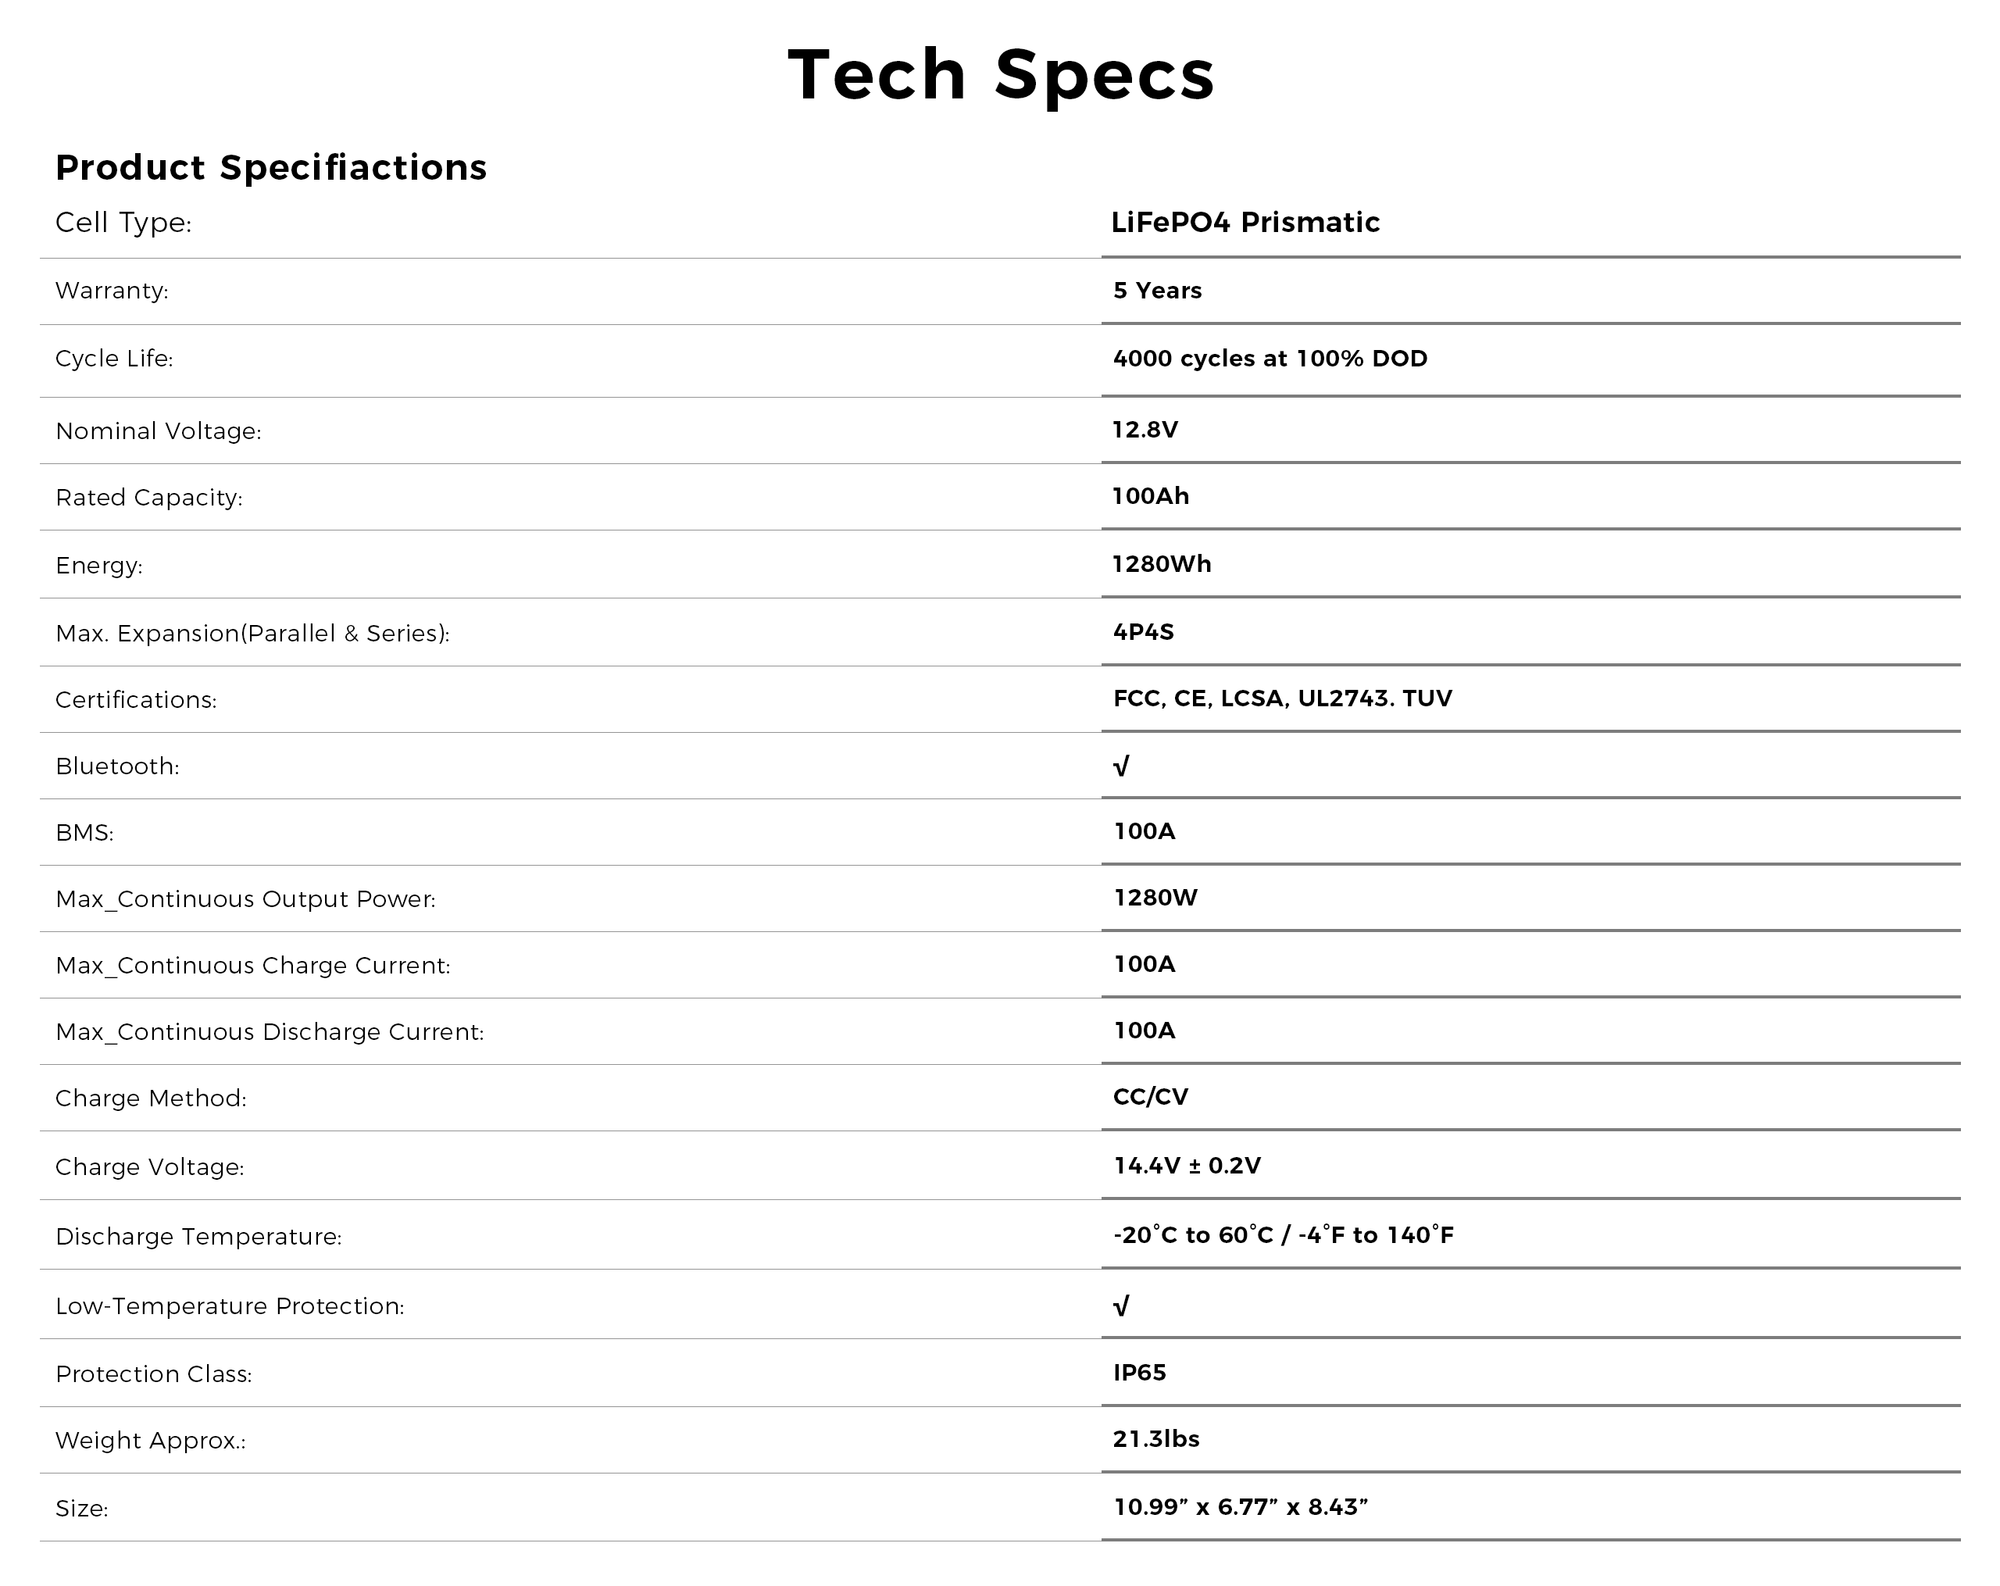Click the 4P4S expansion value
The width and height of the screenshot is (2000, 1586).
(x=1143, y=632)
